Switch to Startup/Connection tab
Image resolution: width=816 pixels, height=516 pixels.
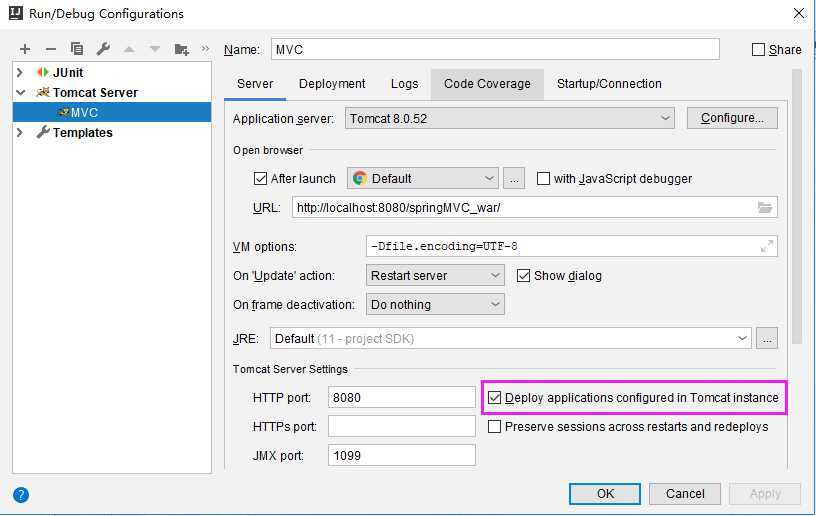pos(609,84)
